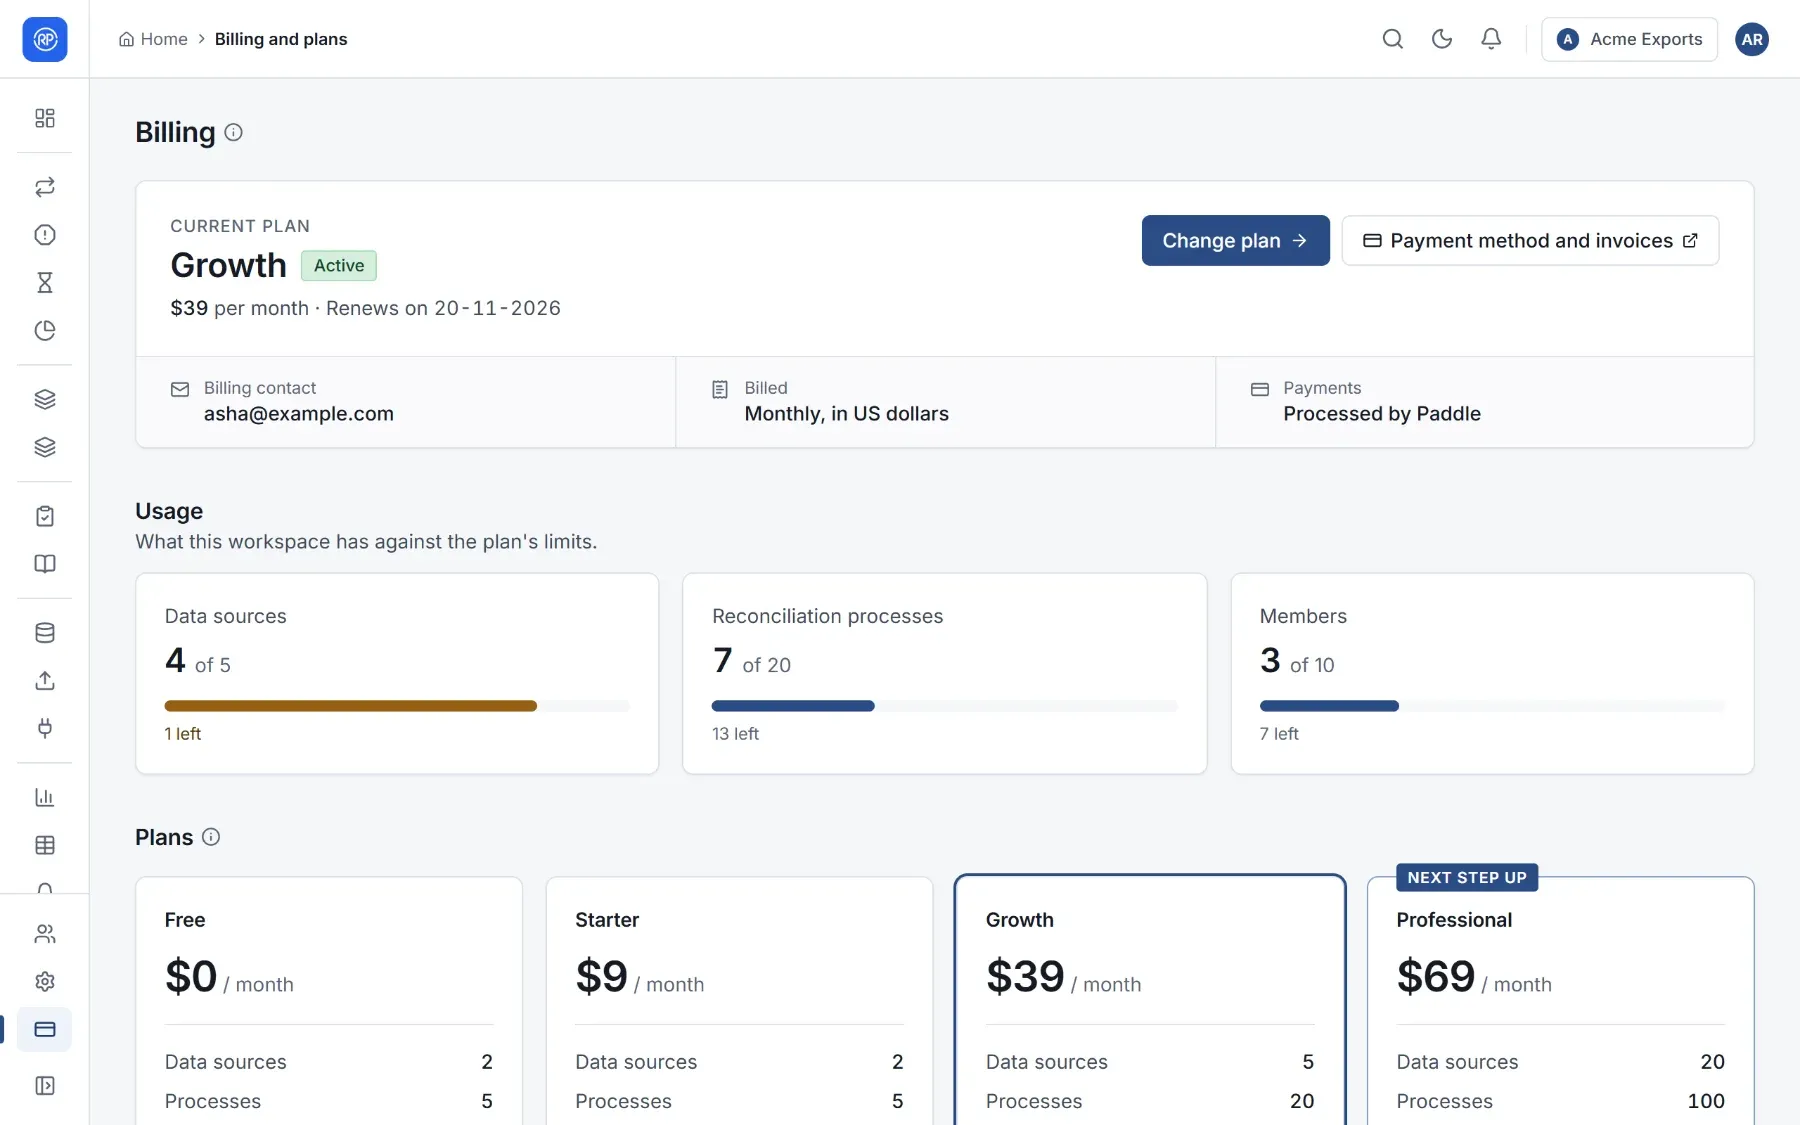Select the Free plan card

pyautogui.click(x=329, y=1001)
